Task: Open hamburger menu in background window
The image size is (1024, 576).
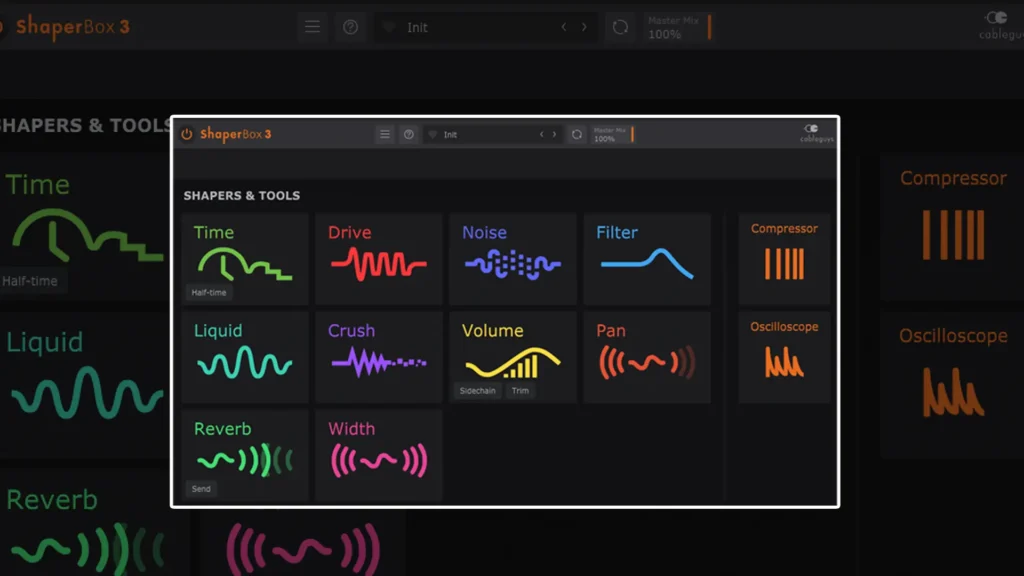Action: tap(312, 27)
